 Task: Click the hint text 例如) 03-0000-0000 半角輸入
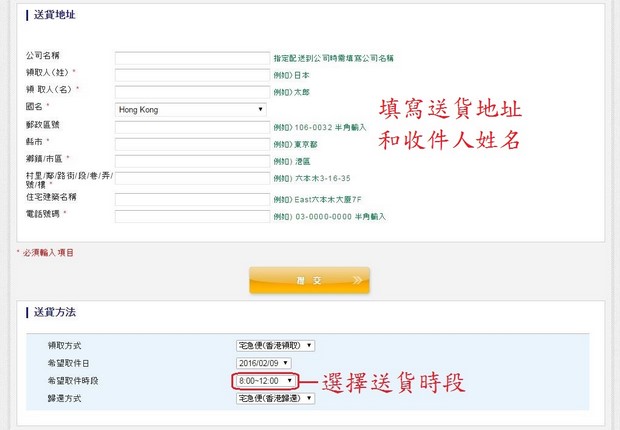pos(329,216)
